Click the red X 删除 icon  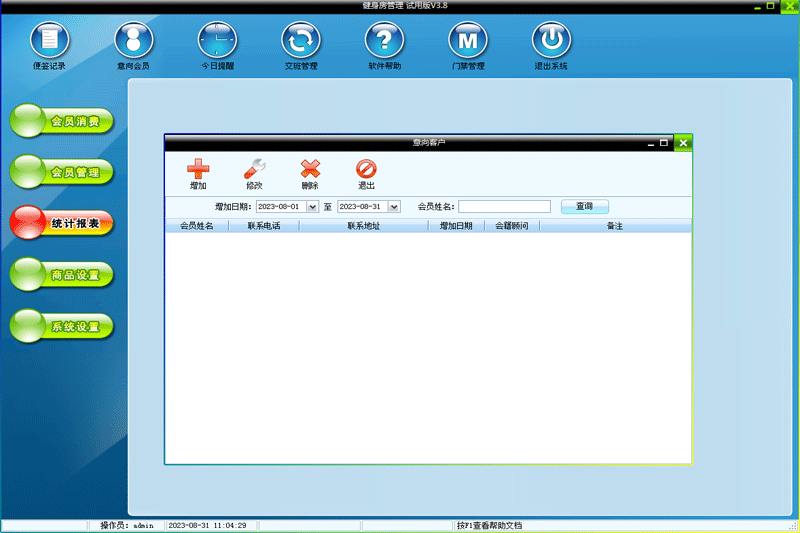(x=310, y=169)
